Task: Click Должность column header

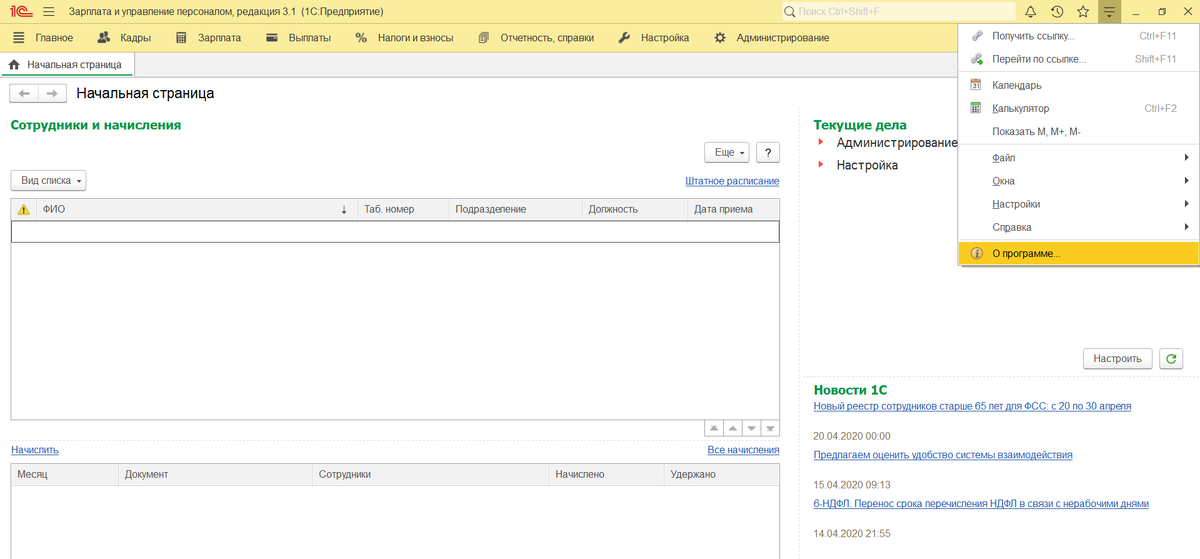Action: tap(635, 209)
